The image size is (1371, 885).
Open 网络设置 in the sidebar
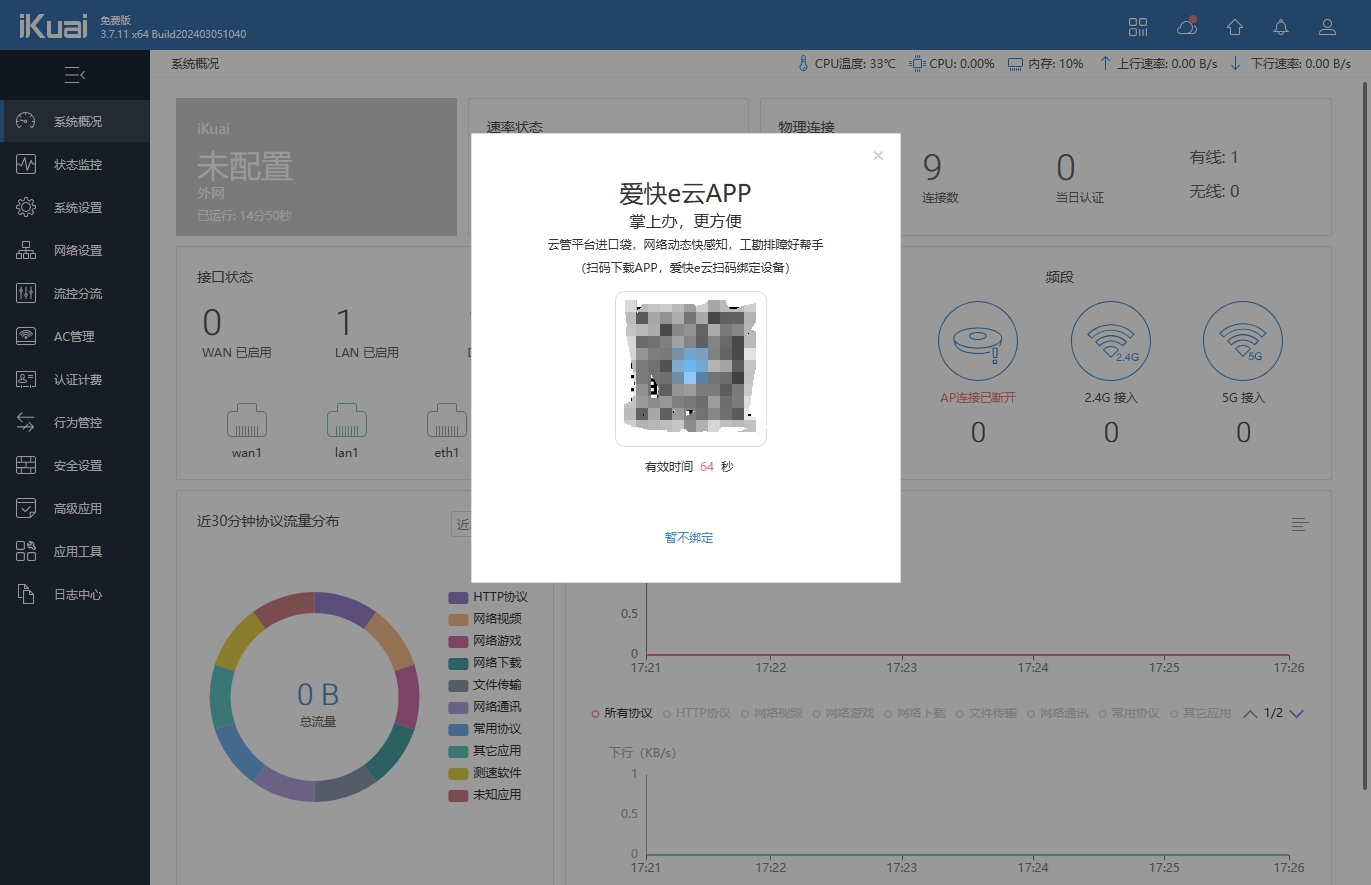pos(77,251)
